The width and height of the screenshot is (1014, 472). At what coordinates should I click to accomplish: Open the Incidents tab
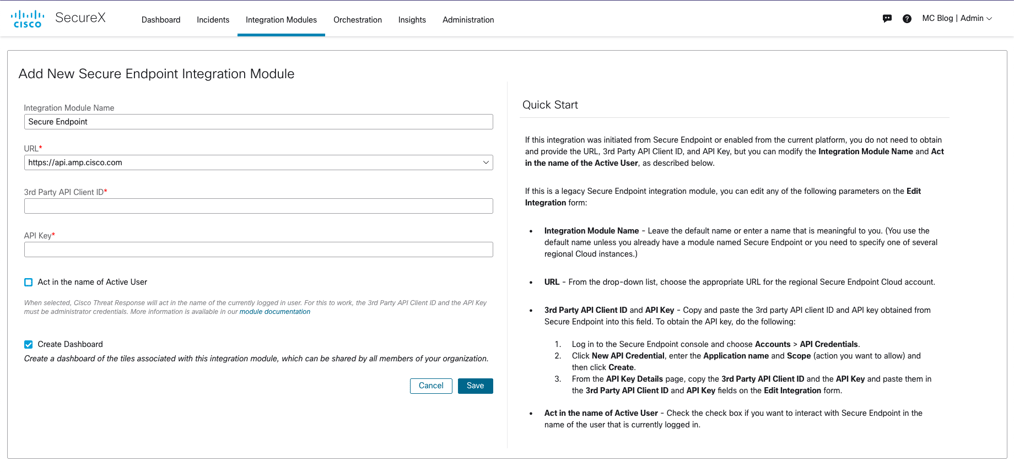(213, 20)
